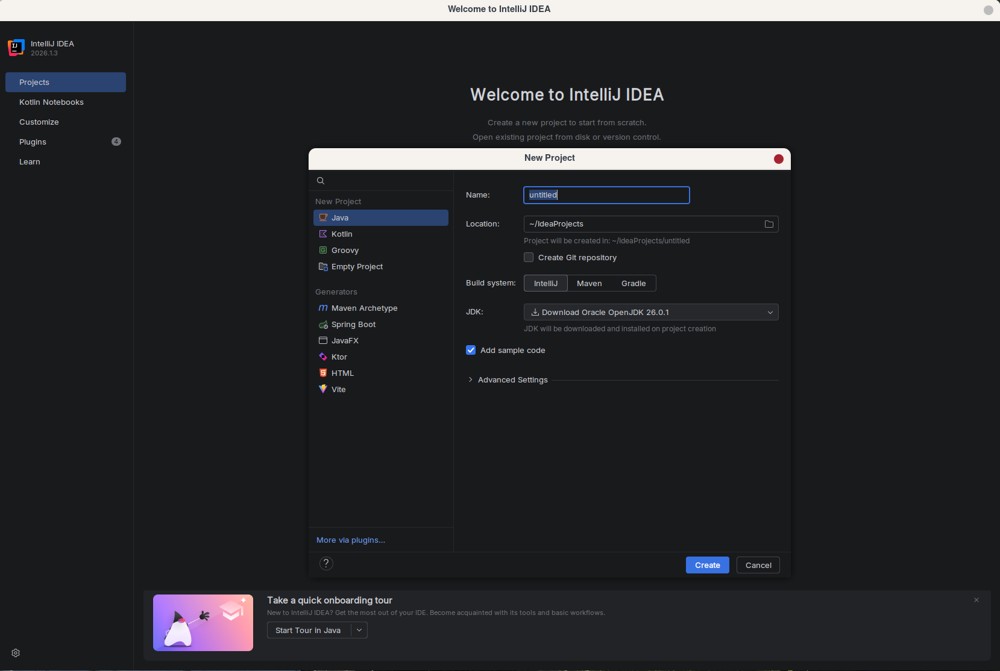Screen dimensions: 1000x671
Task: Expand Advanced Settings section
Action: 471,380
